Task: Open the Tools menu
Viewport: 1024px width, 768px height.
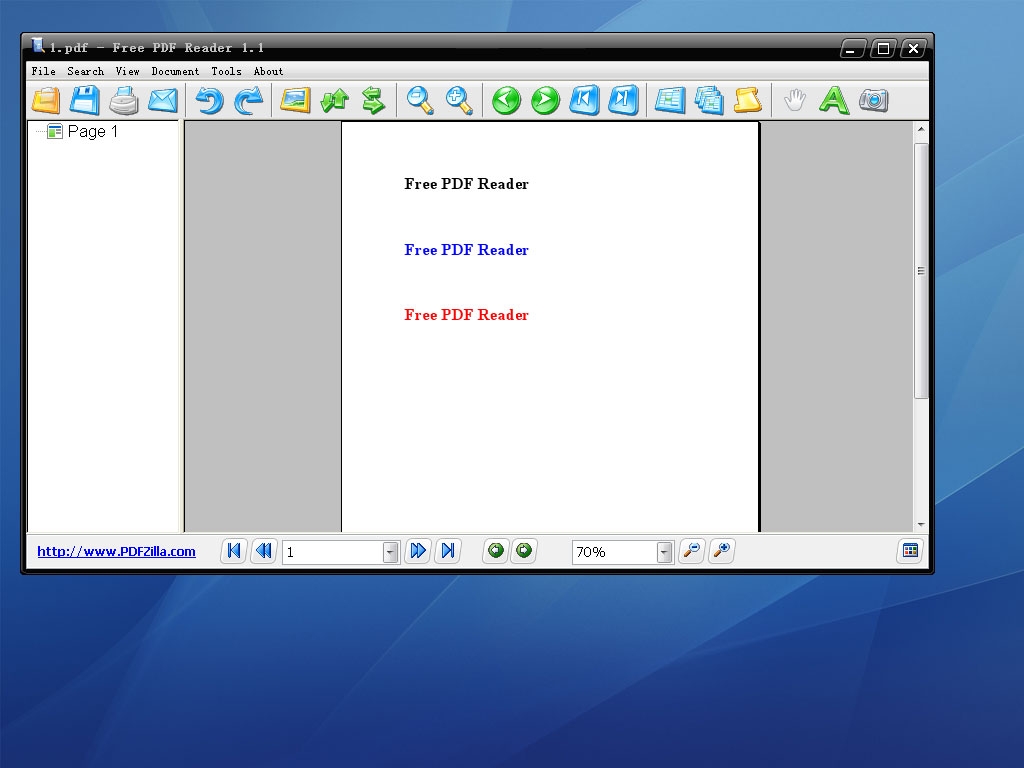Action: click(x=226, y=71)
